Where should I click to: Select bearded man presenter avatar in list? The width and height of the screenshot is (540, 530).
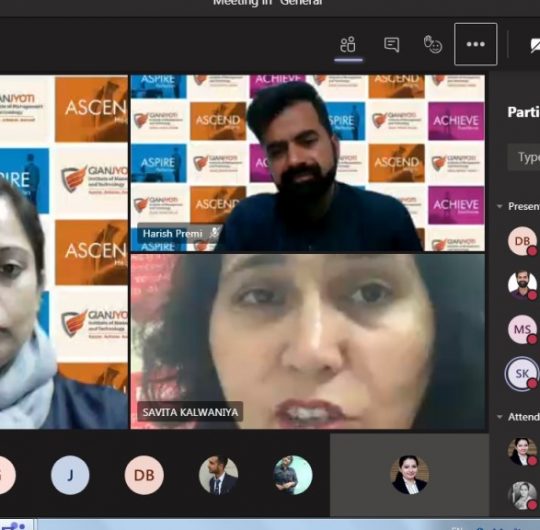[x=522, y=285]
